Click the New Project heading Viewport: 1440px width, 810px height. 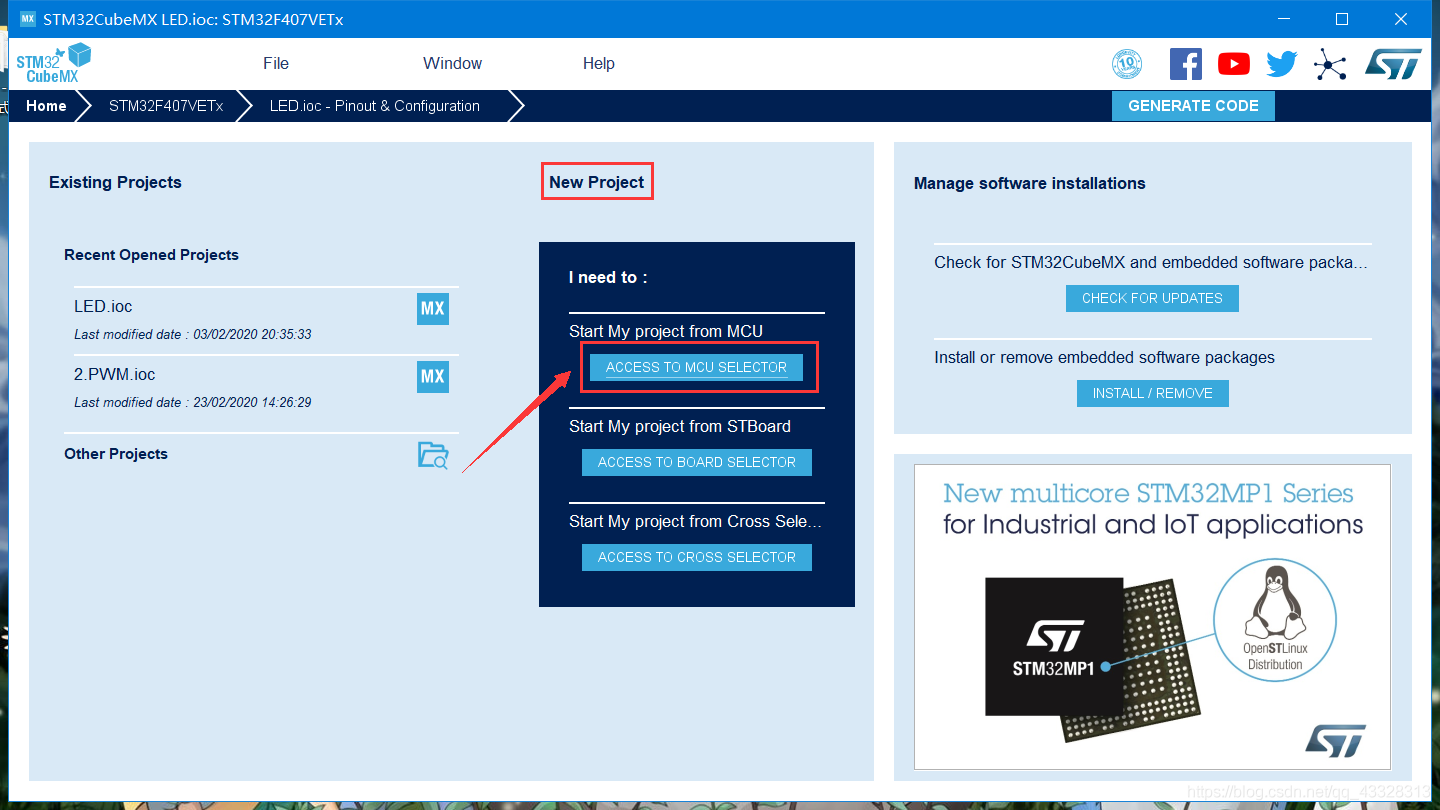tap(597, 182)
